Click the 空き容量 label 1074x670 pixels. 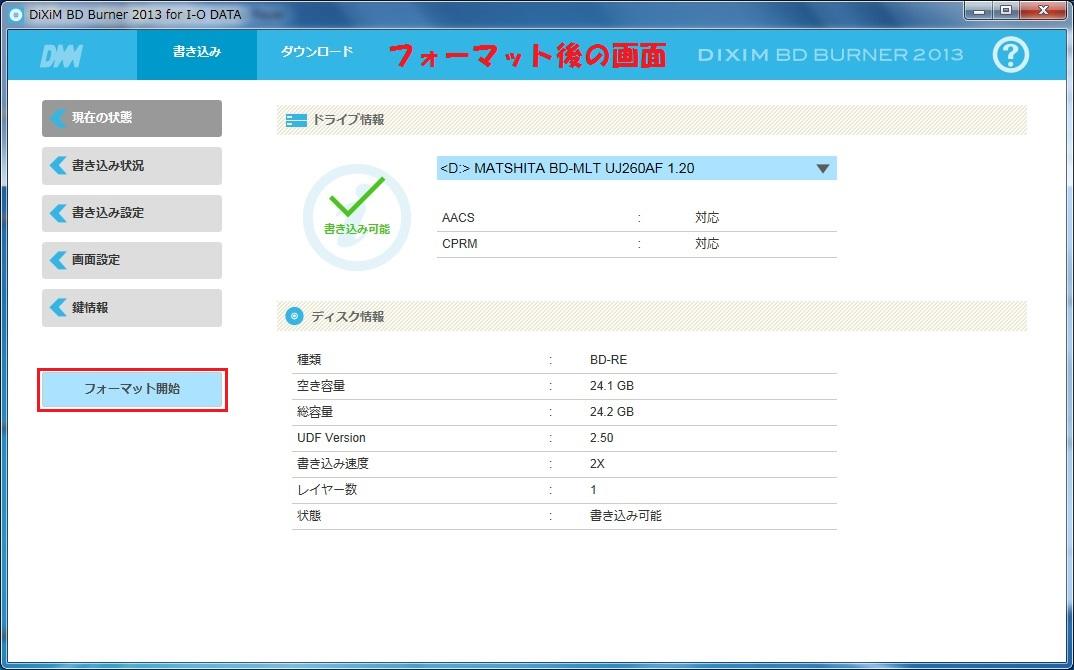(321, 386)
